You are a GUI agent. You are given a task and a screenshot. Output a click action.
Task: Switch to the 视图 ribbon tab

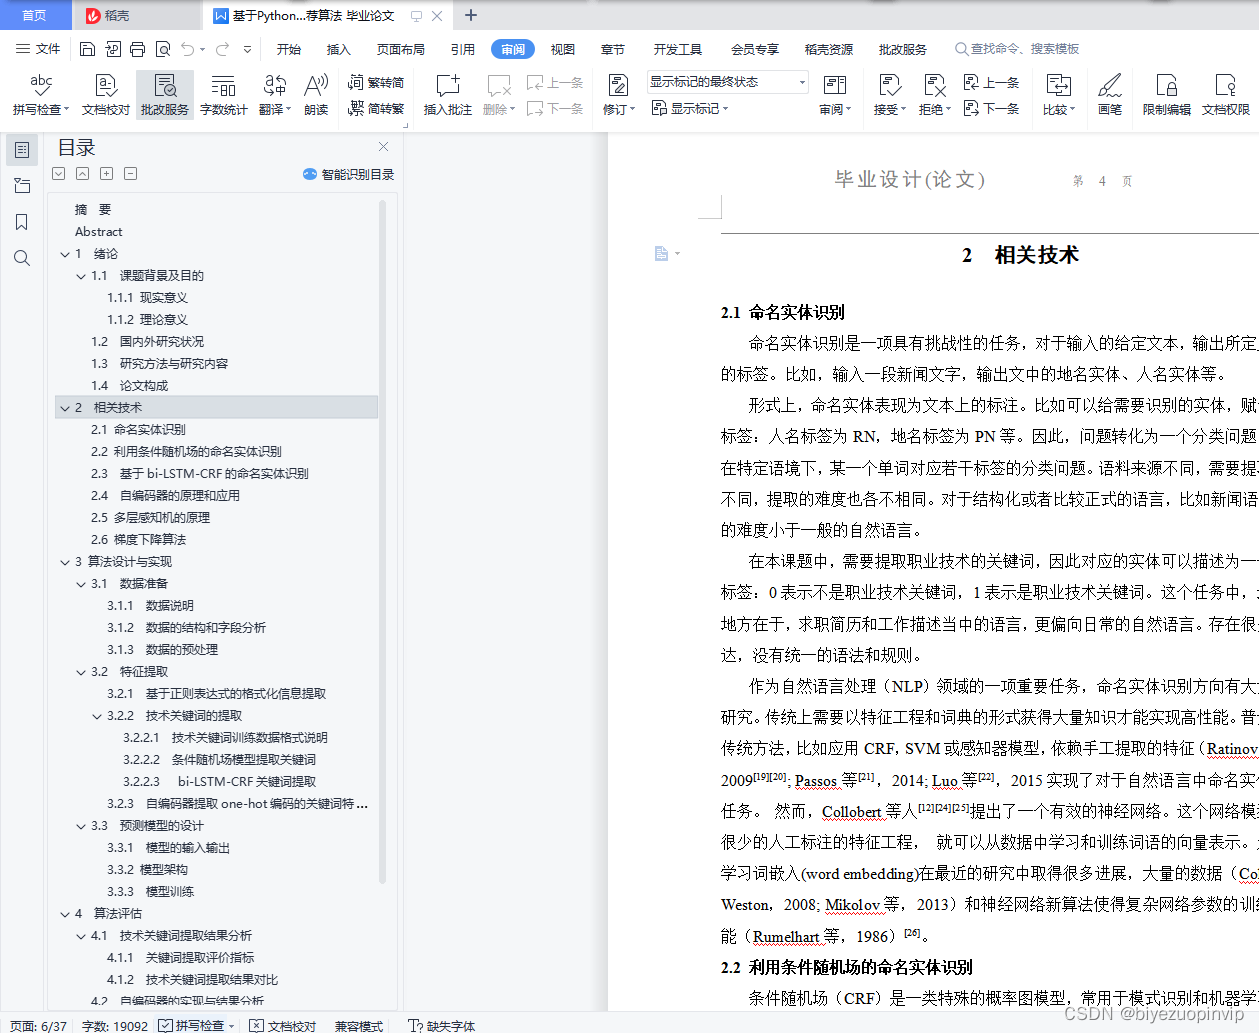pos(563,49)
